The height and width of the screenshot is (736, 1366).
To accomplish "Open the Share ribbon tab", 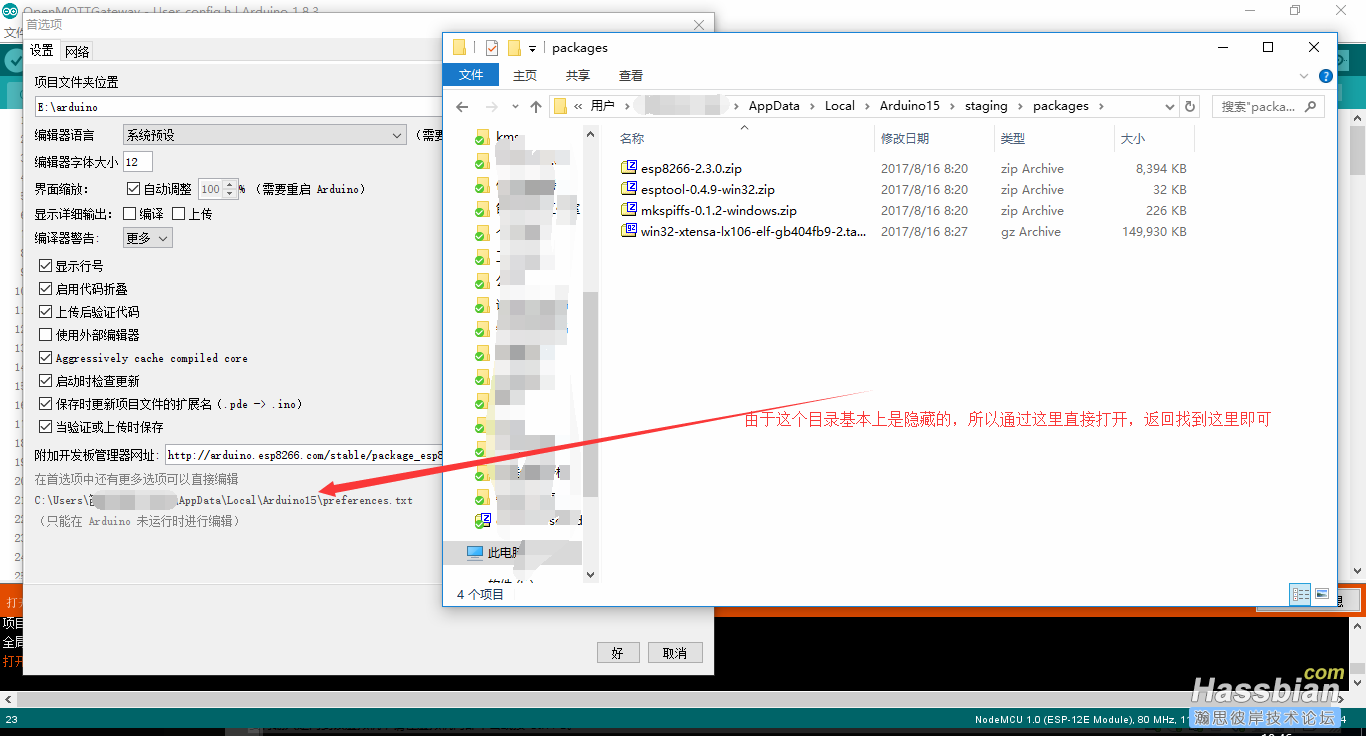I will pyautogui.click(x=577, y=75).
